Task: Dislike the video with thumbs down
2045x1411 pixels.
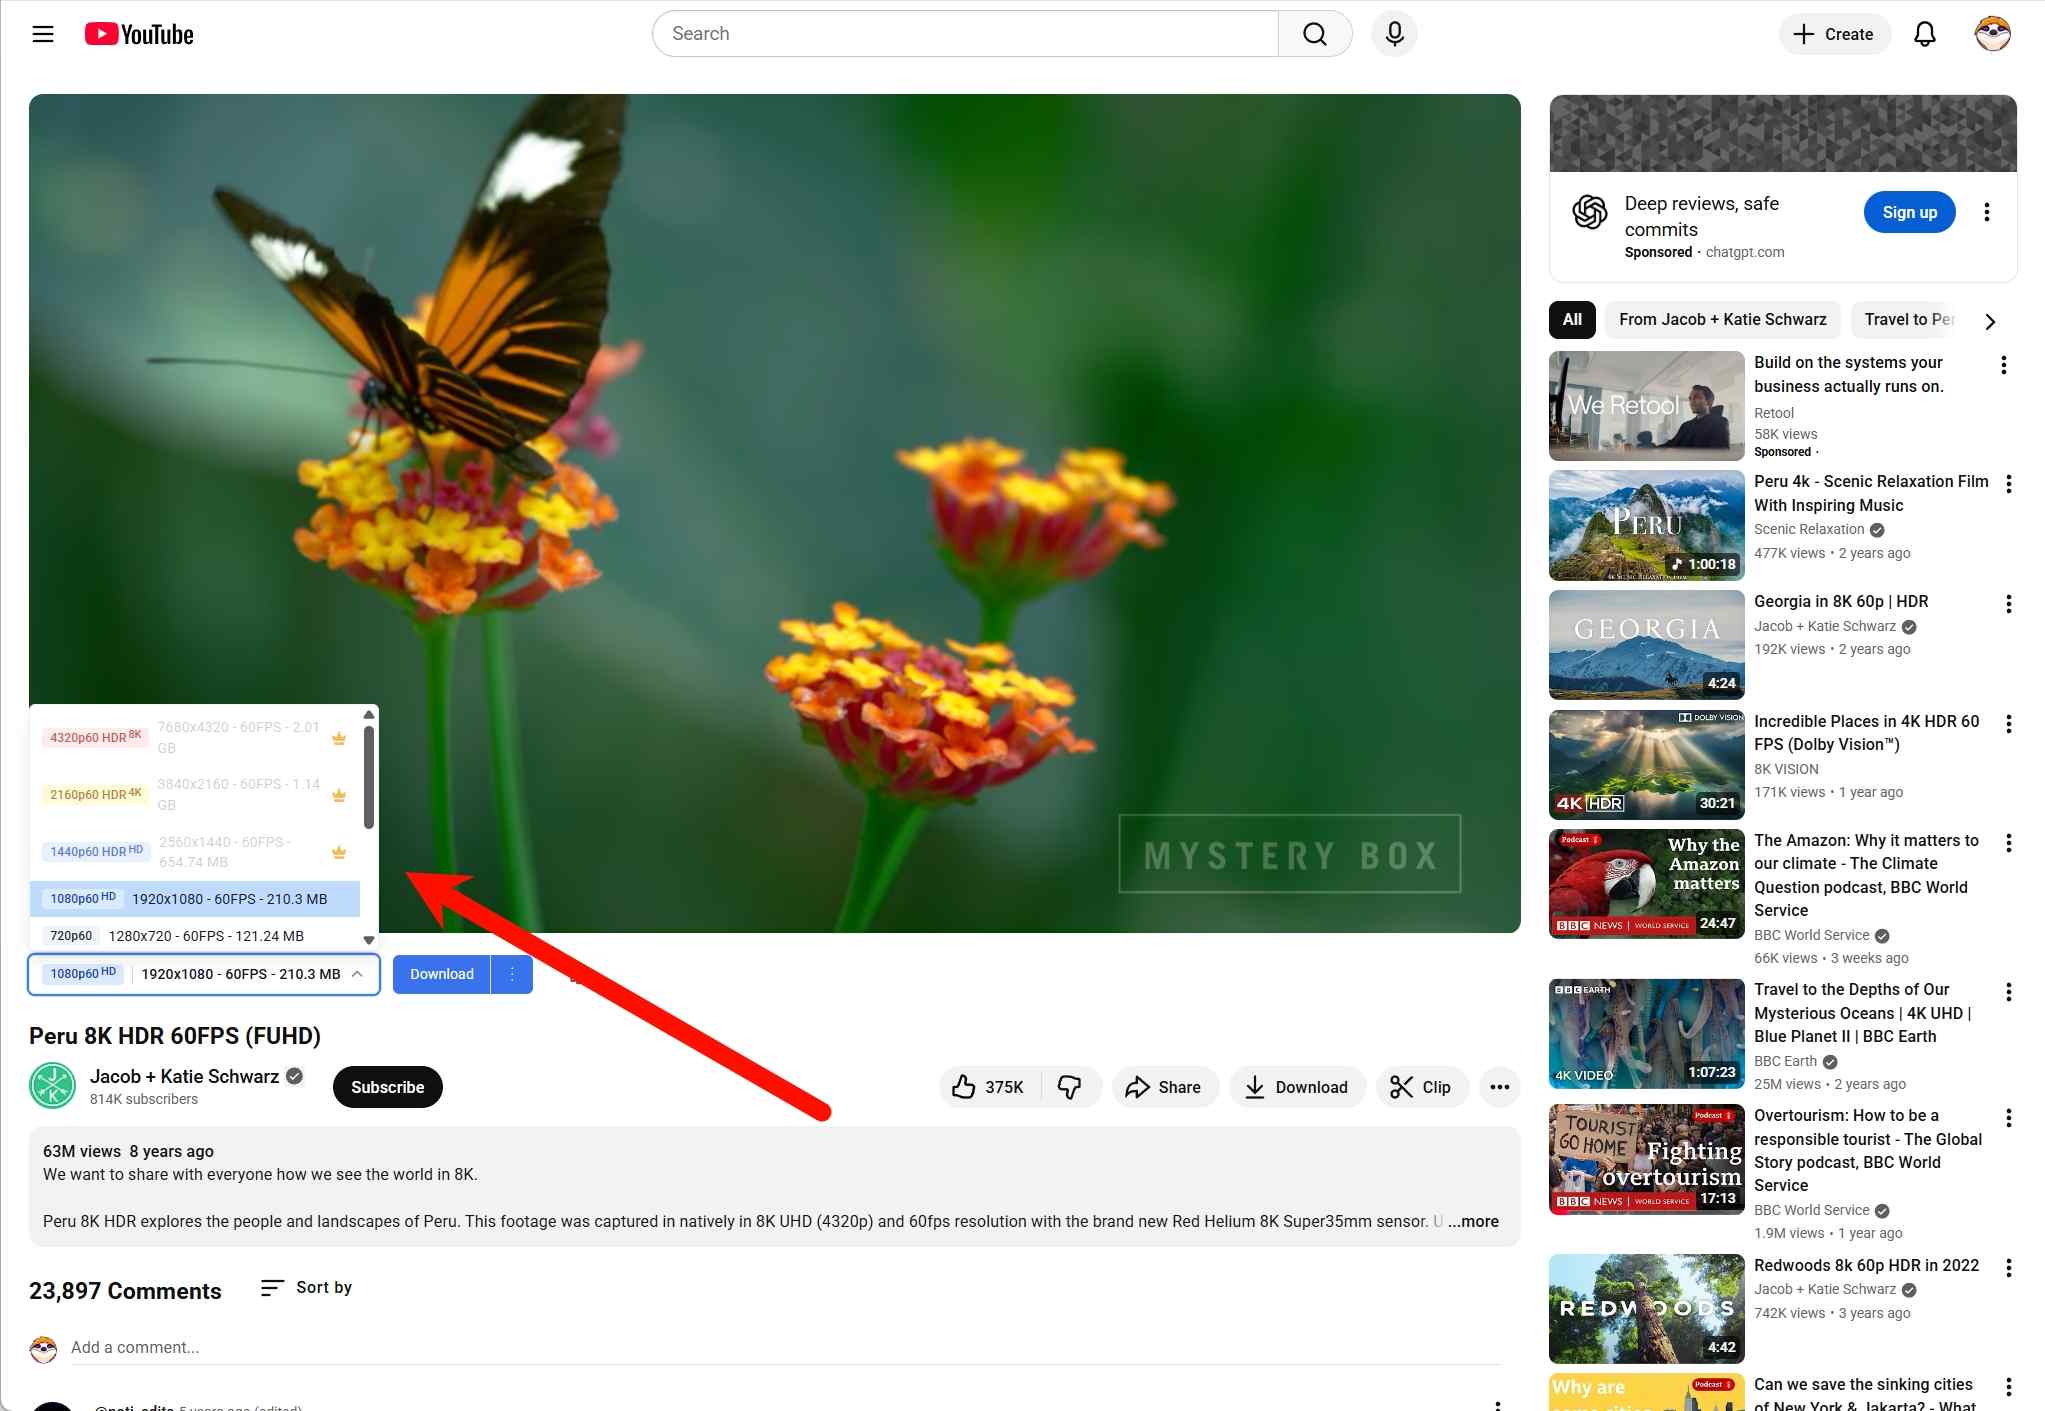Action: (x=1069, y=1087)
